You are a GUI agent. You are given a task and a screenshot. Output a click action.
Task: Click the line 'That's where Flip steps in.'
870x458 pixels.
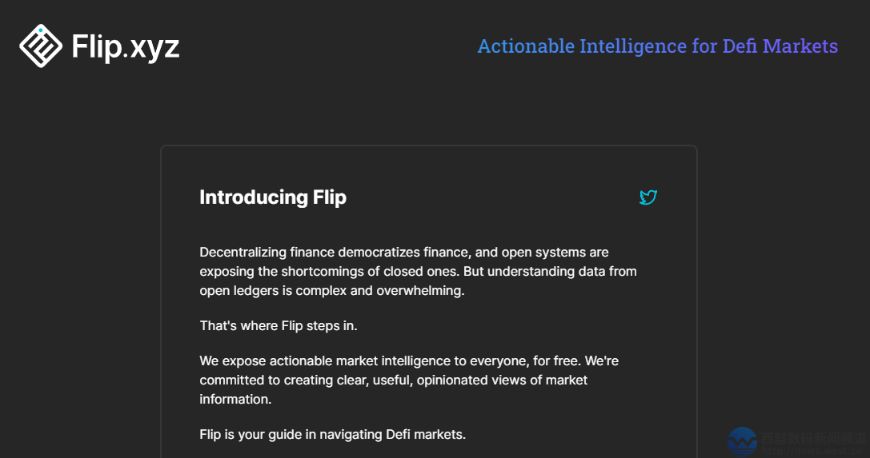click(279, 325)
